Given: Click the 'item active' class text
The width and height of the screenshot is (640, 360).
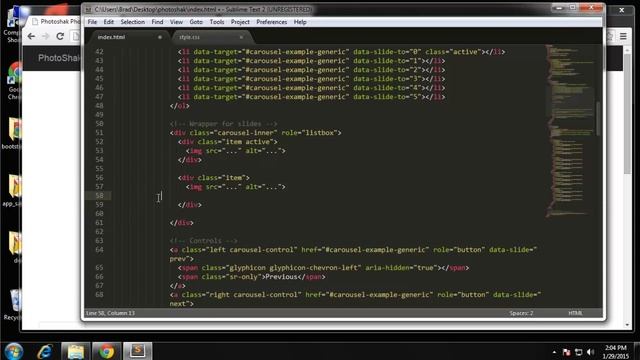Looking at the screenshot, I should coord(249,142).
